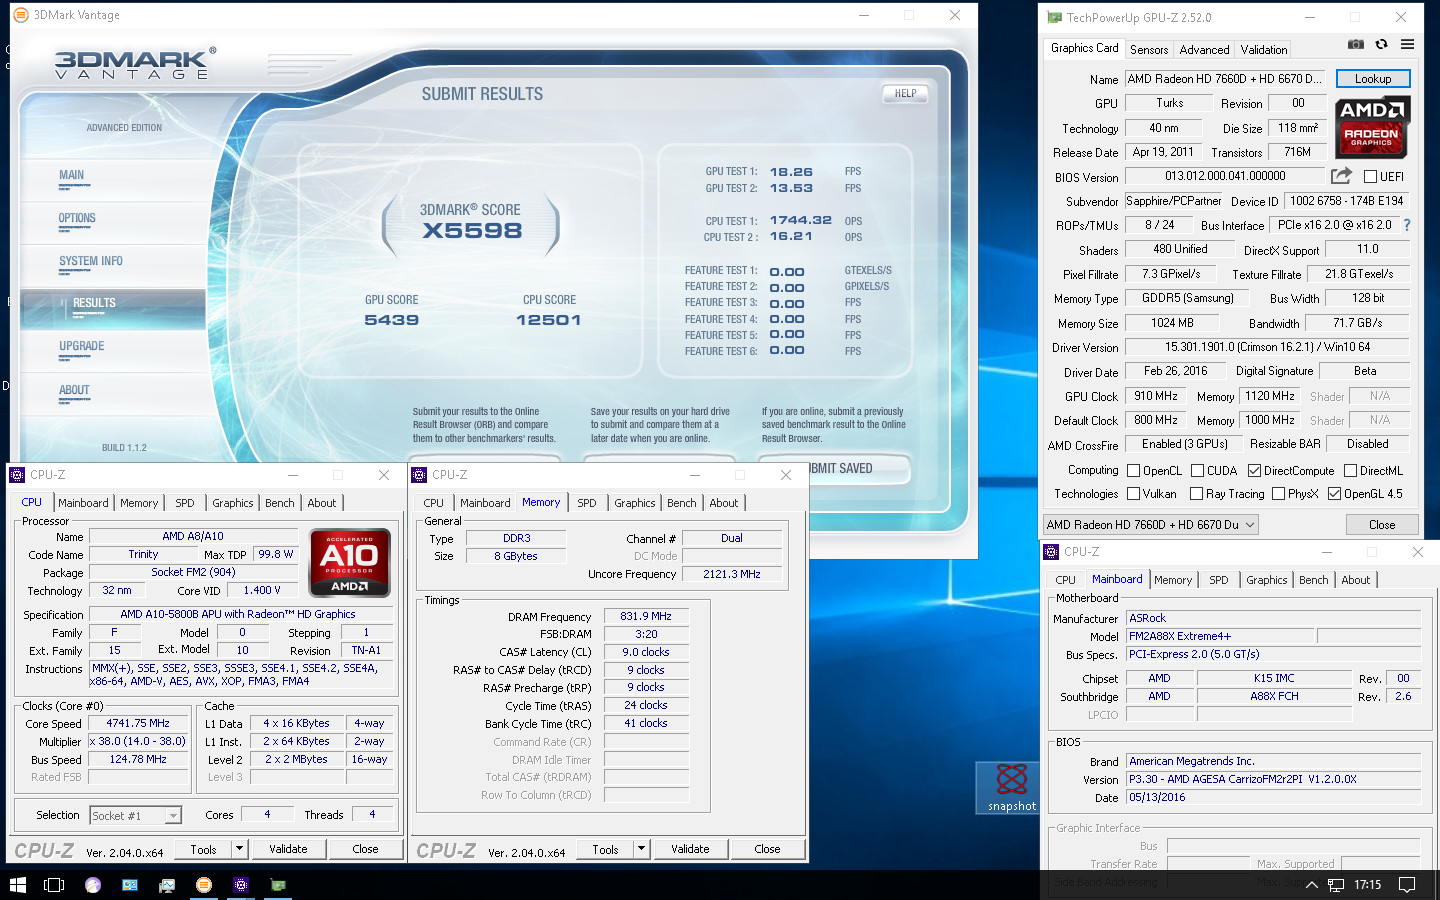This screenshot has width=1440, height=900.
Task: Toggle the DirectCompute checkbox
Action: [x=1254, y=471]
